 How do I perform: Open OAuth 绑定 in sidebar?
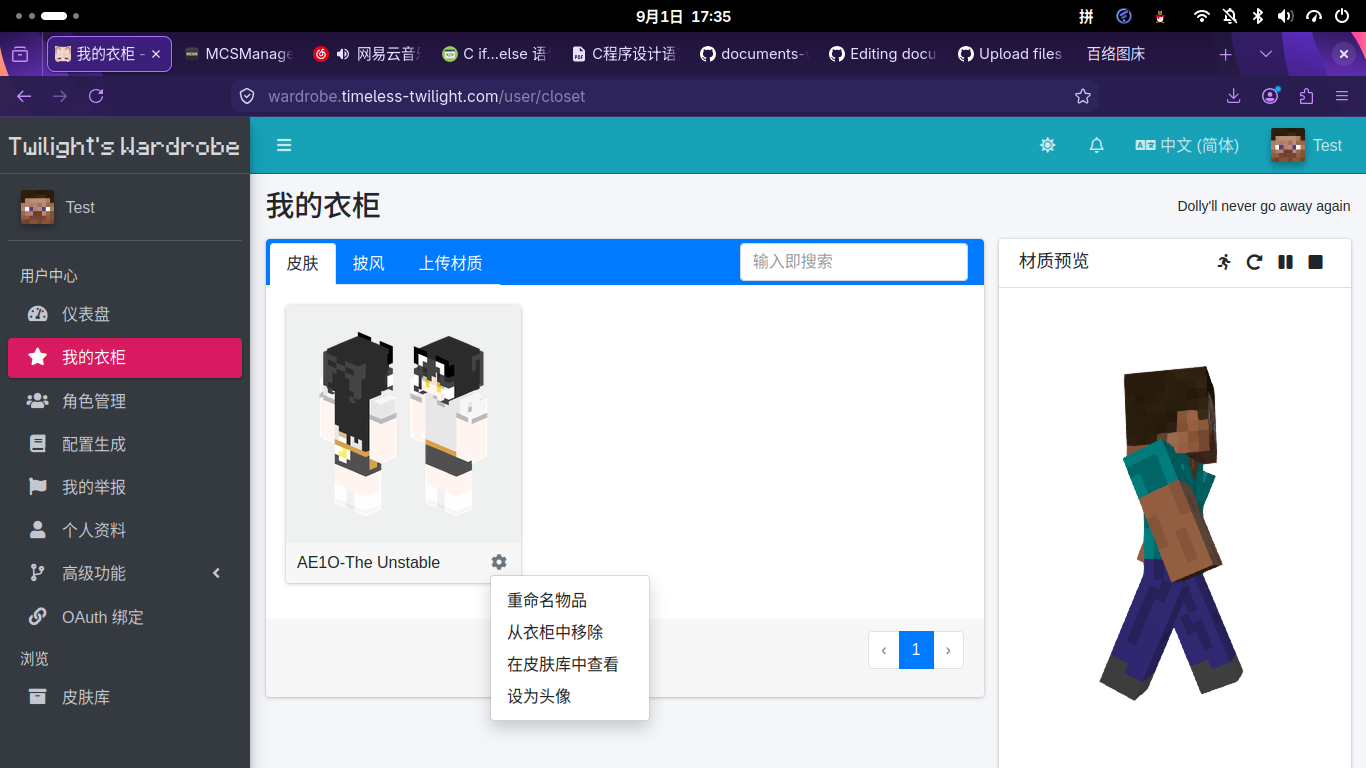pyautogui.click(x=125, y=617)
